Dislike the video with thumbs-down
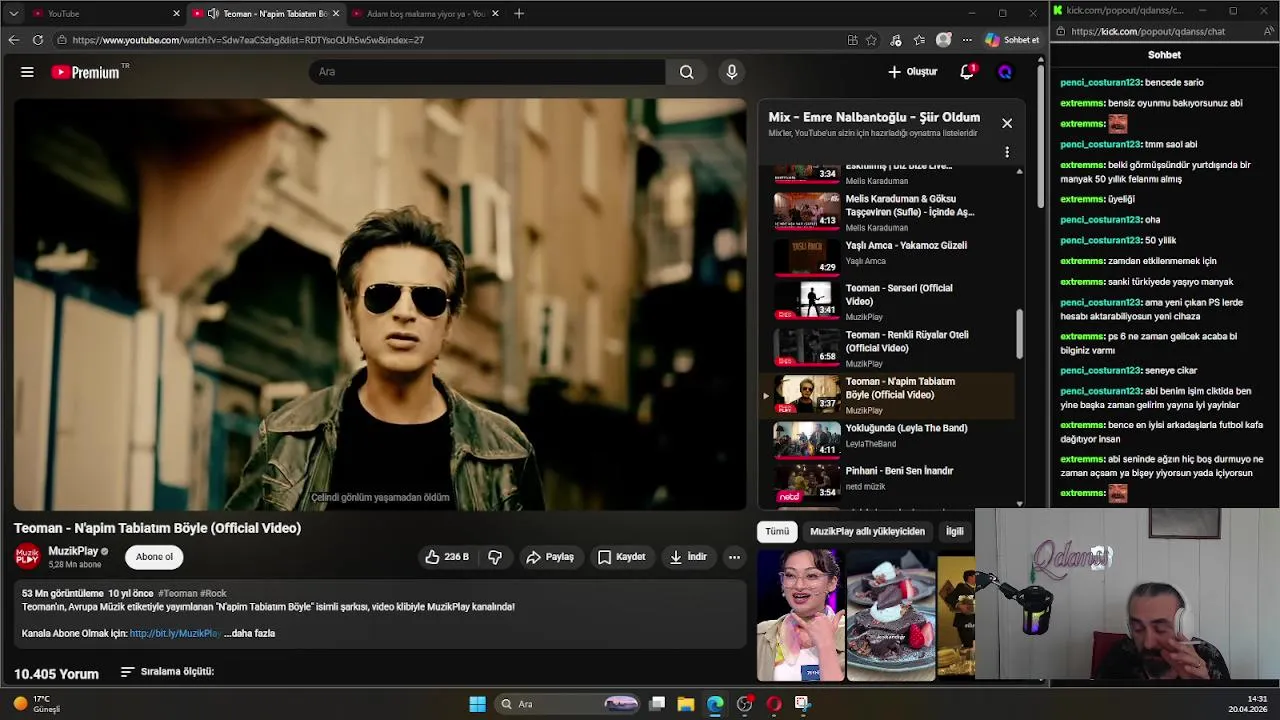Screen dimensions: 1280x720 pos(495,557)
